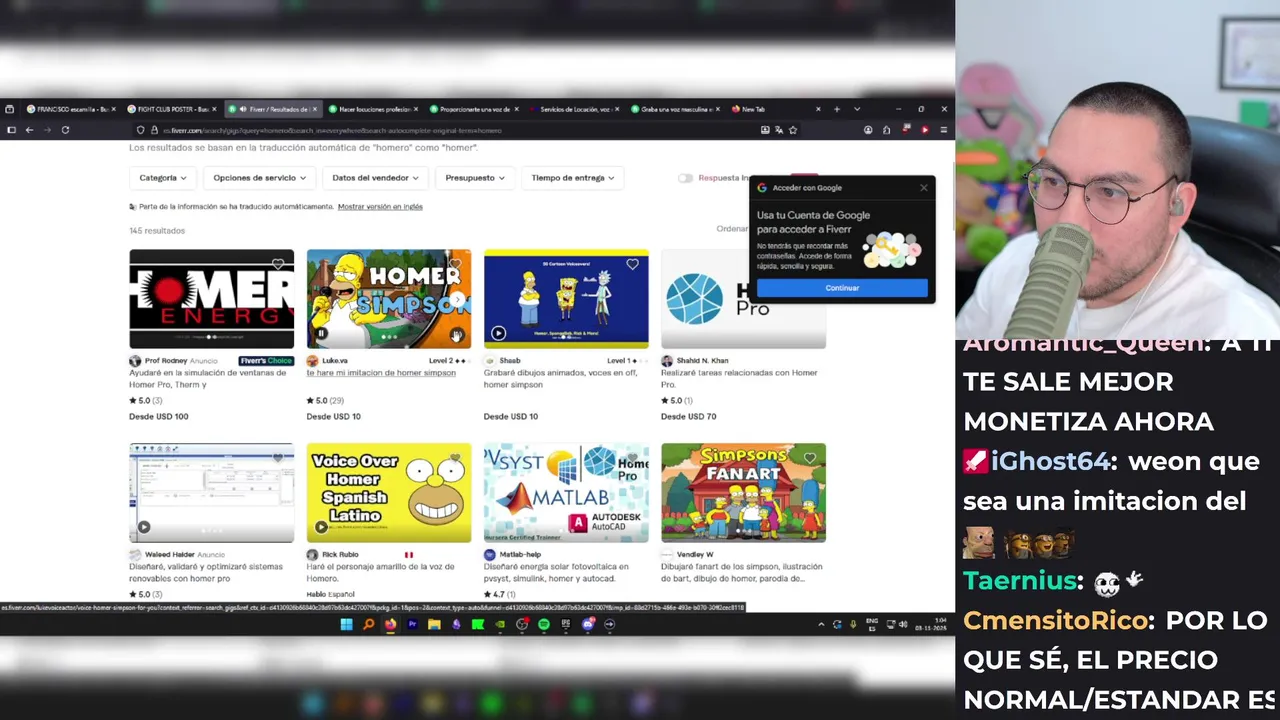Open Windows taskbar search icon
The width and height of the screenshot is (1280, 720).
[368, 624]
